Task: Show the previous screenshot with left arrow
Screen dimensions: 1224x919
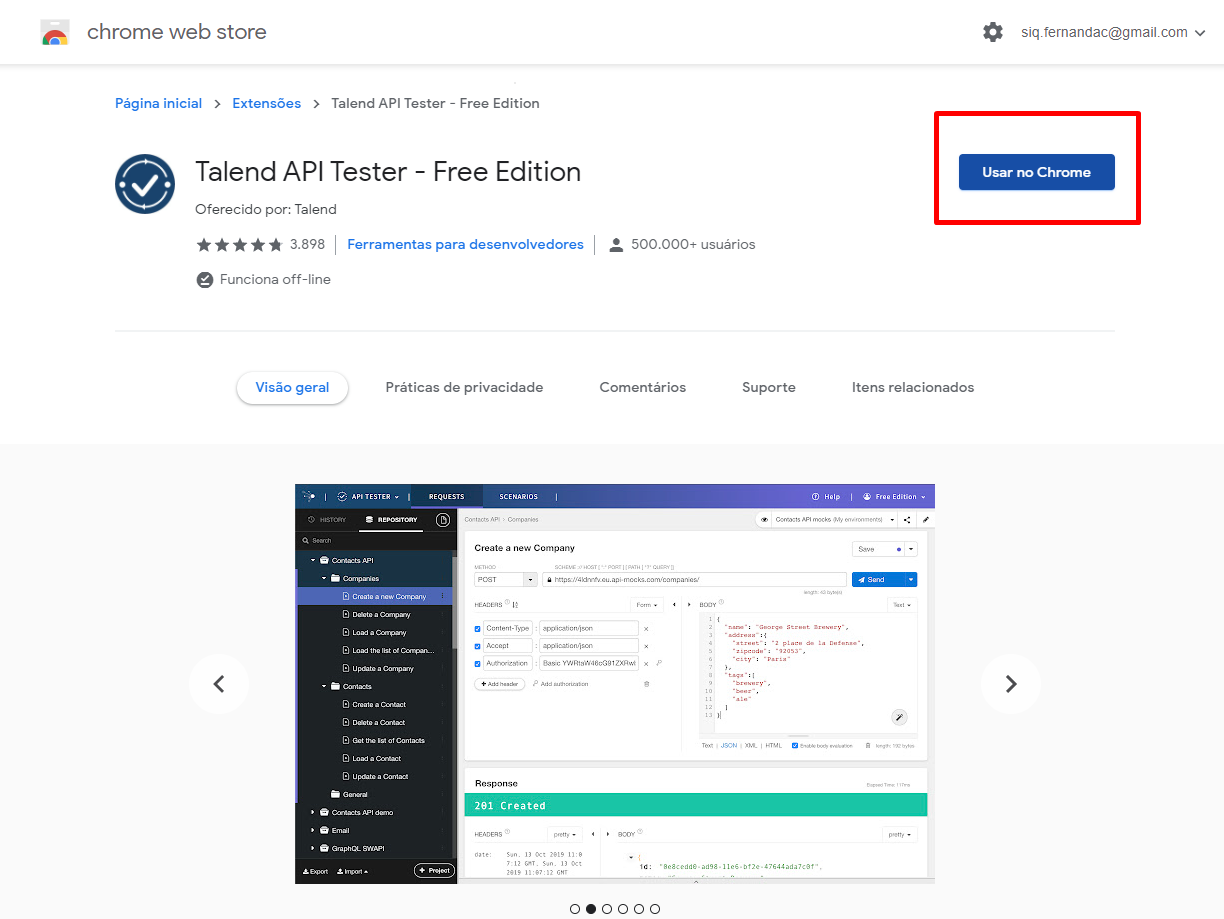Action: click(x=219, y=684)
